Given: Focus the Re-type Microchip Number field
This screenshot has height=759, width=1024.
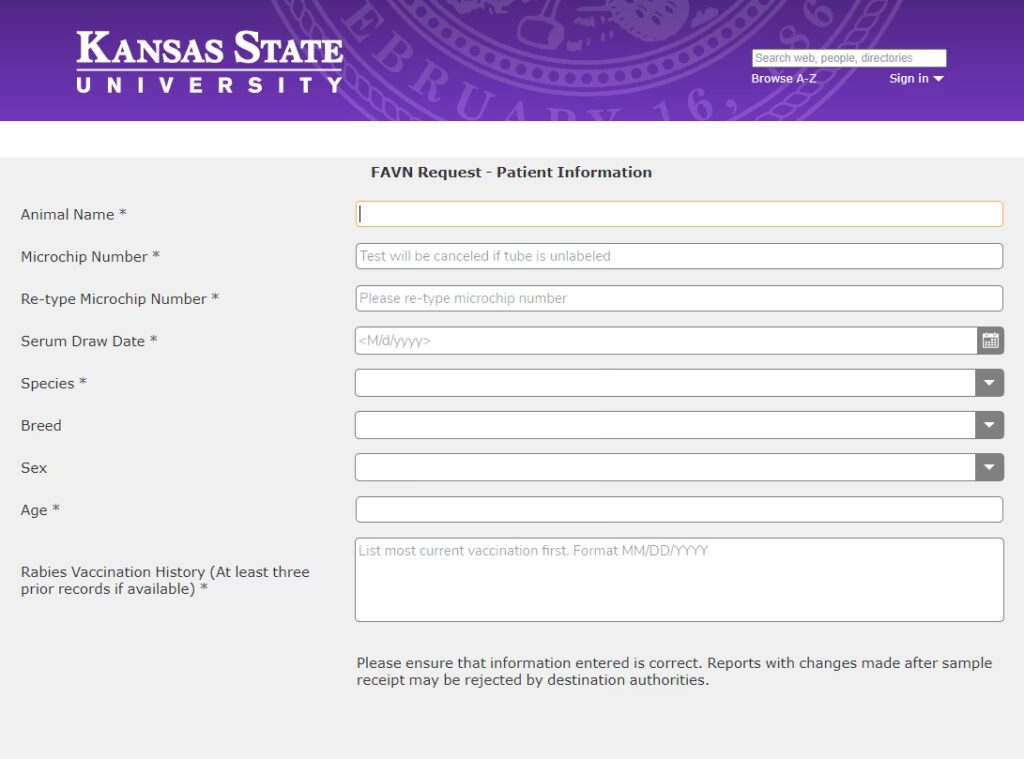Looking at the screenshot, I should click(678, 298).
